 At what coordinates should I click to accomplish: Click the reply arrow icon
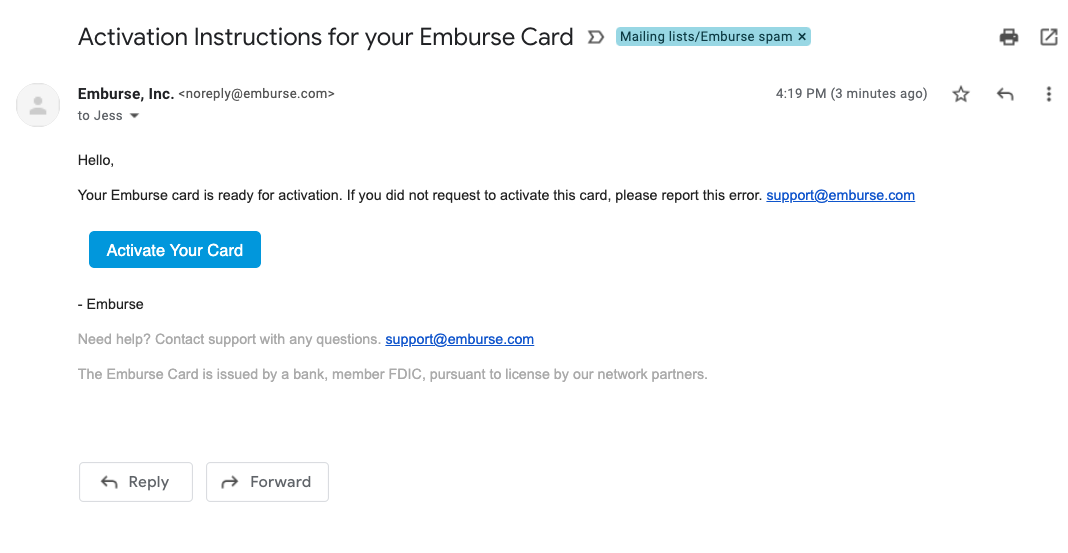1005,94
